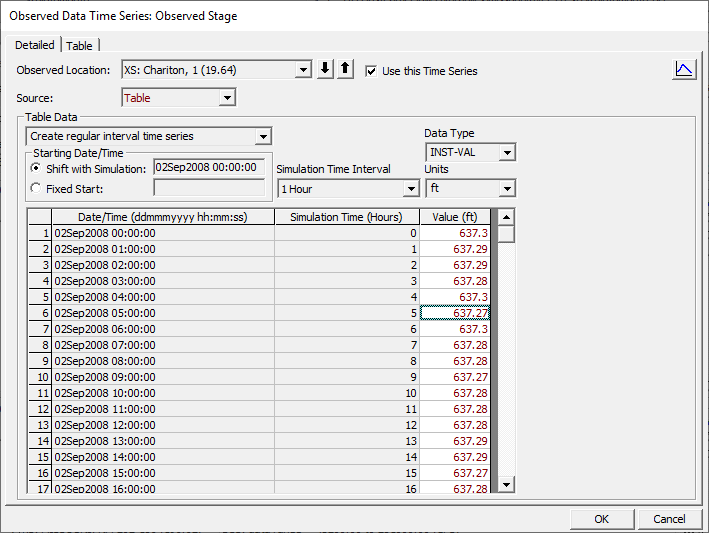Click the plot time series graph icon
The image size is (709, 533).
[x=684, y=69]
